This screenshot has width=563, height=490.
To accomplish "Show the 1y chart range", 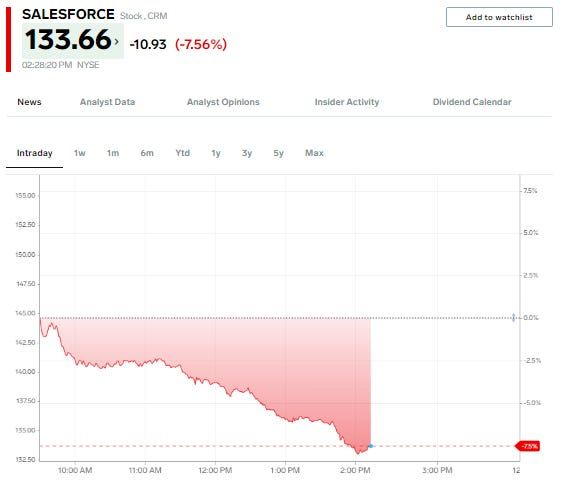I will tap(216, 153).
